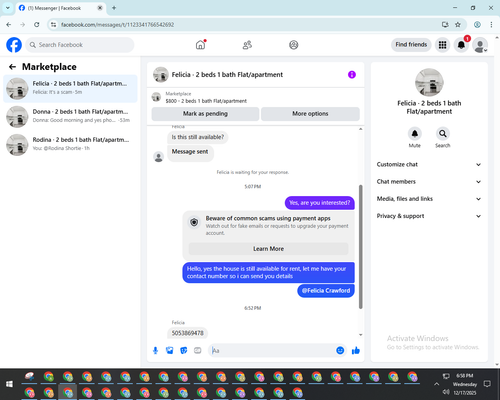
Task: Click the listing thumbnail in Marketplace banner
Action: pyautogui.click(x=156, y=97)
